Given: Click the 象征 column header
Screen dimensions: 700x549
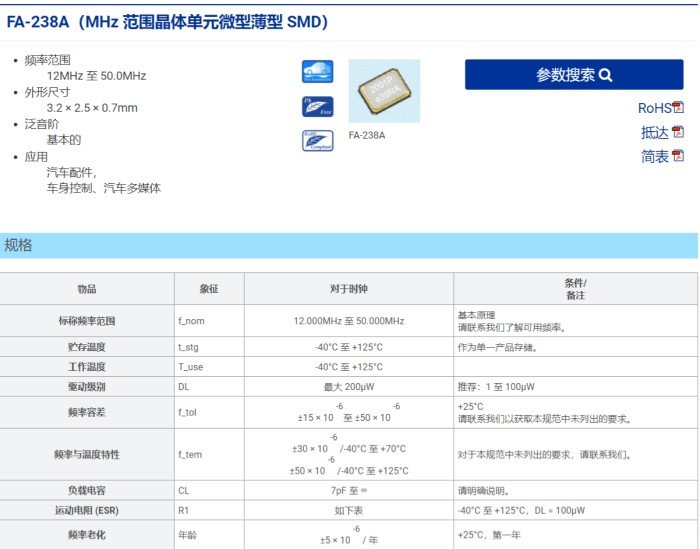Looking at the screenshot, I should [209, 289].
